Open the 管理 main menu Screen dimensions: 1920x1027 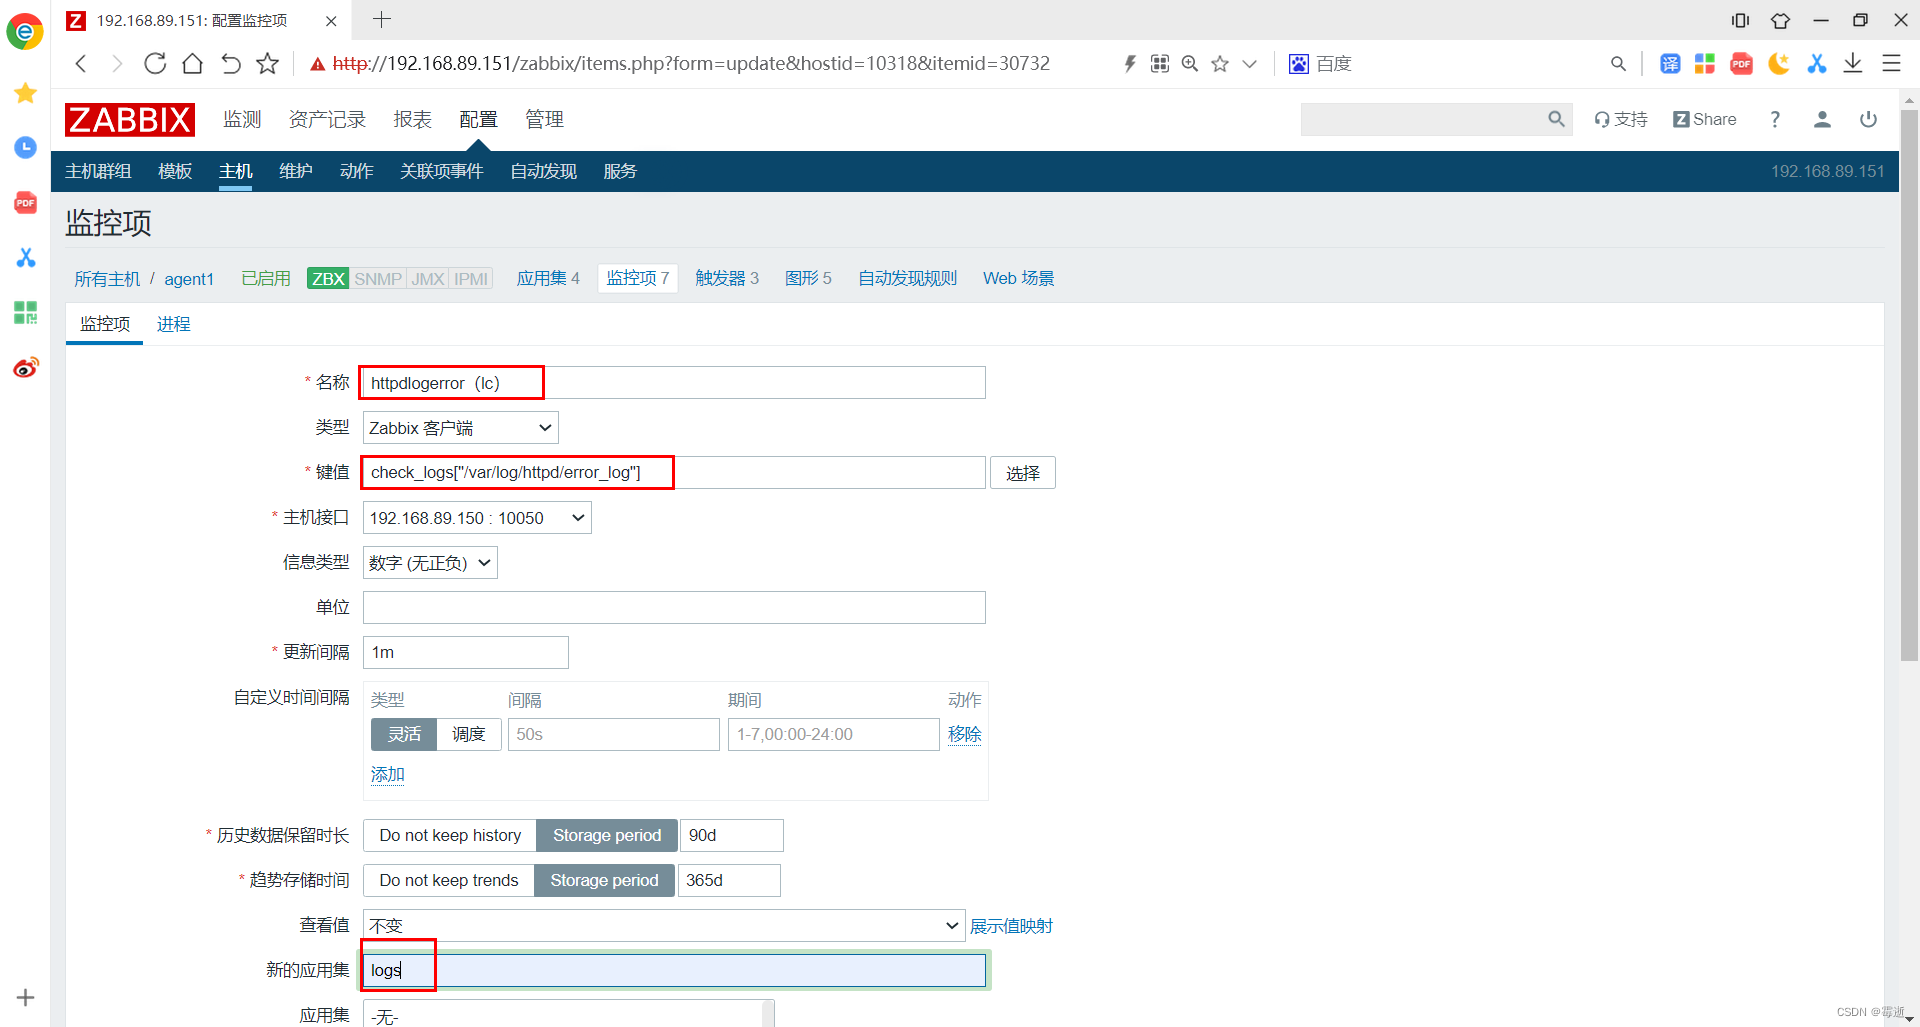click(x=545, y=119)
